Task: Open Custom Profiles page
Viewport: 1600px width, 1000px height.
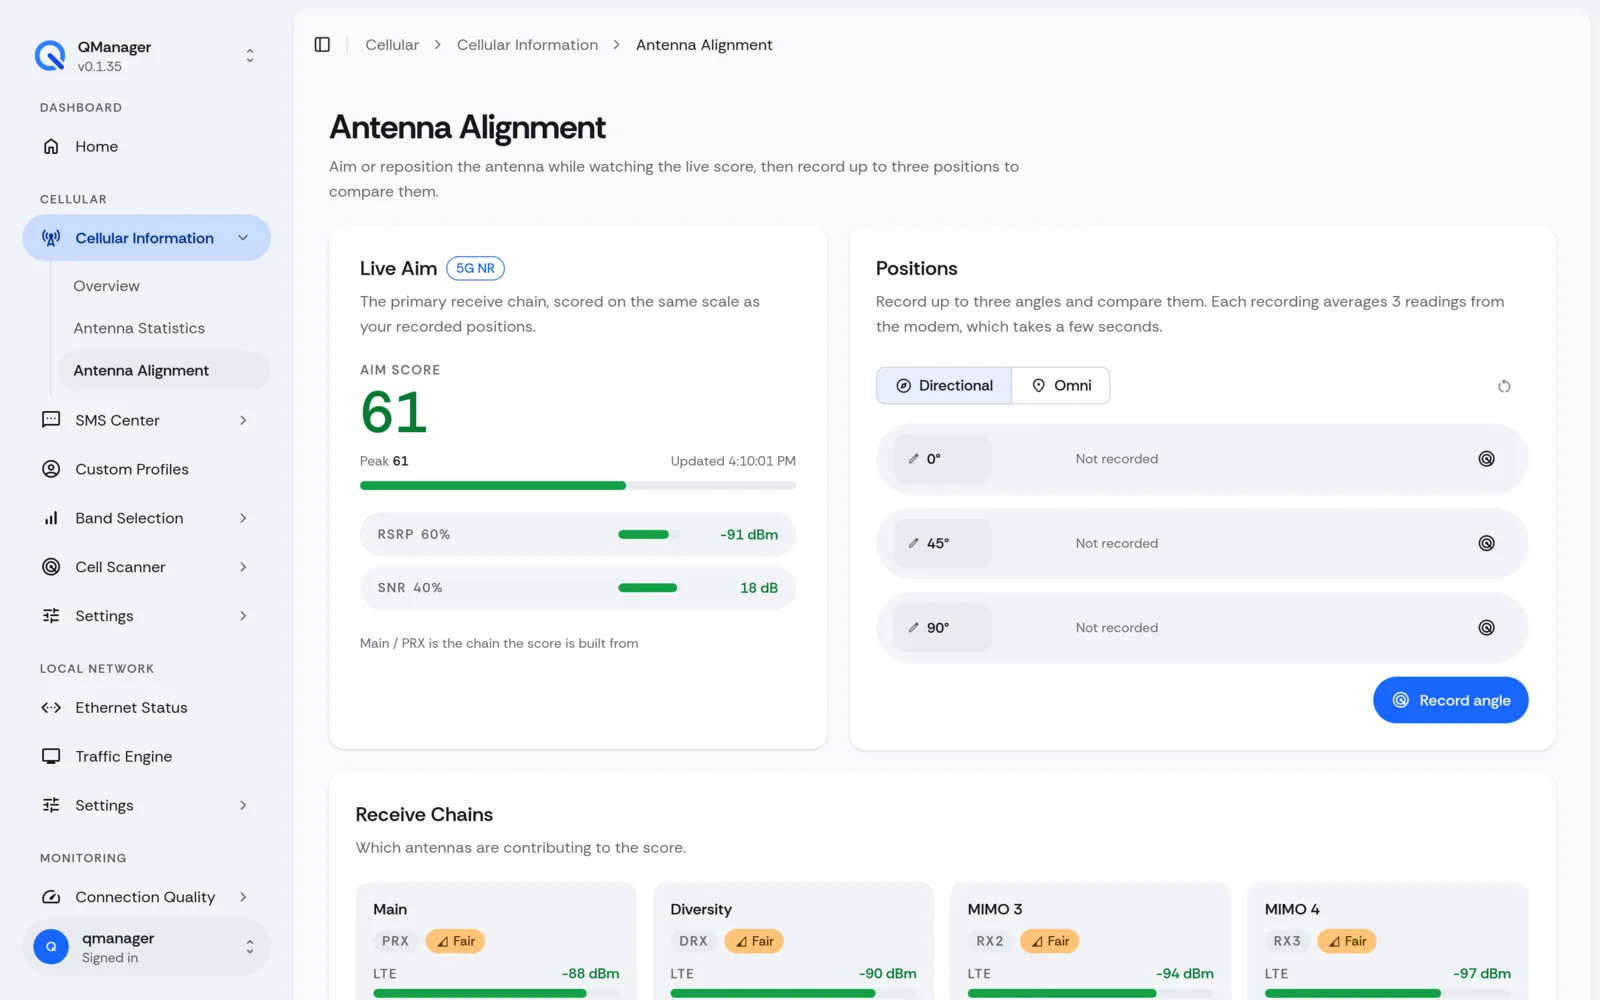Action: point(147,469)
